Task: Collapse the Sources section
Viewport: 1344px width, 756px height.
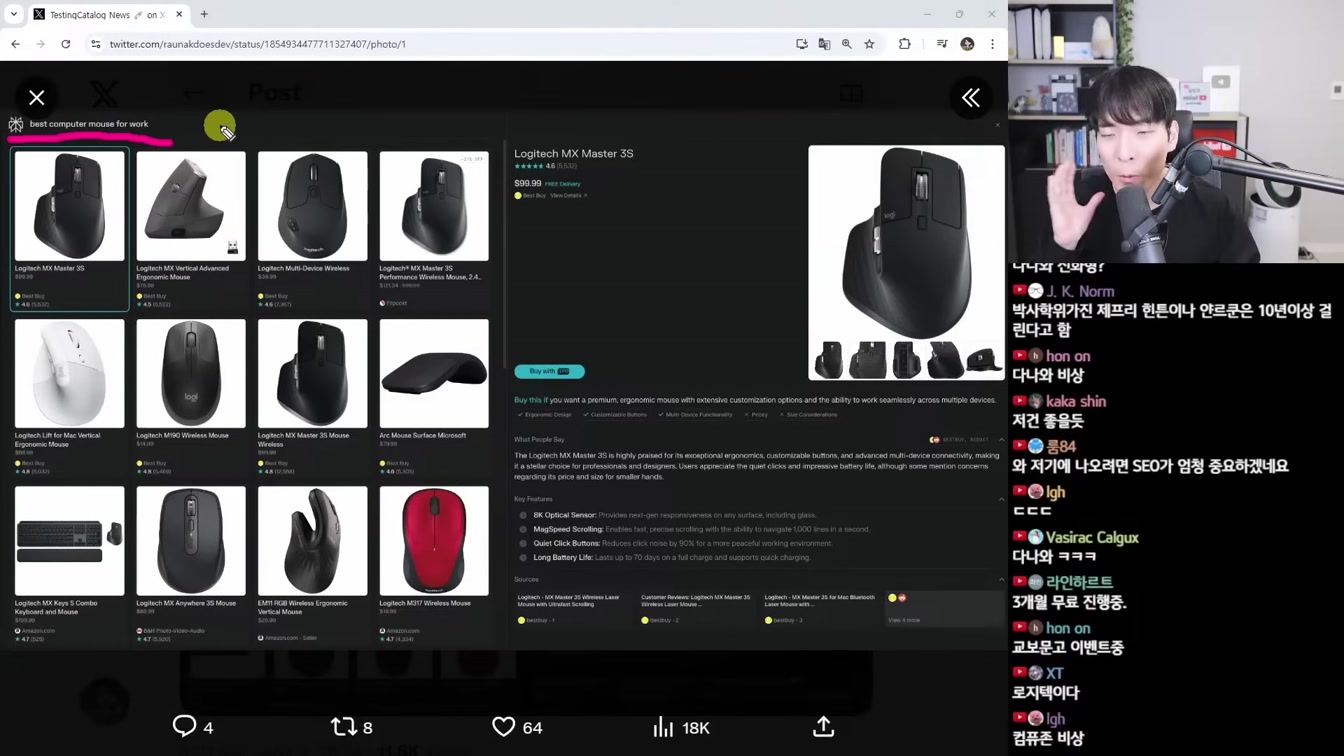Action: (1001, 580)
